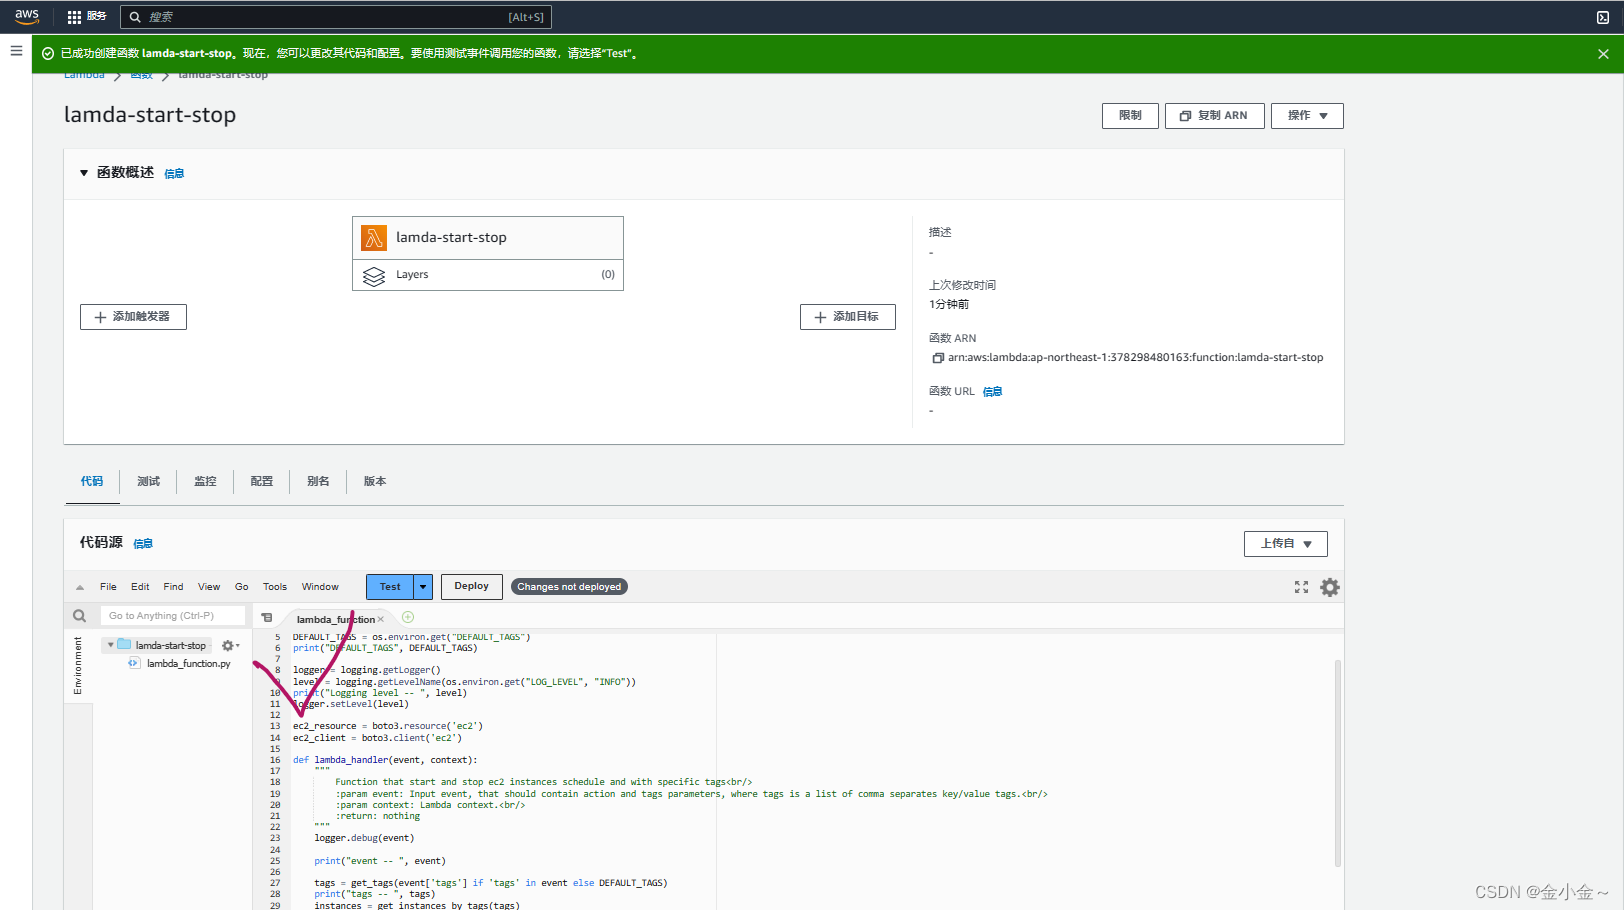Click the ARN text arn:aws:lambda:ap-northeast-1
Viewport: 1624px width, 910px height.
(x=1135, y=358)
